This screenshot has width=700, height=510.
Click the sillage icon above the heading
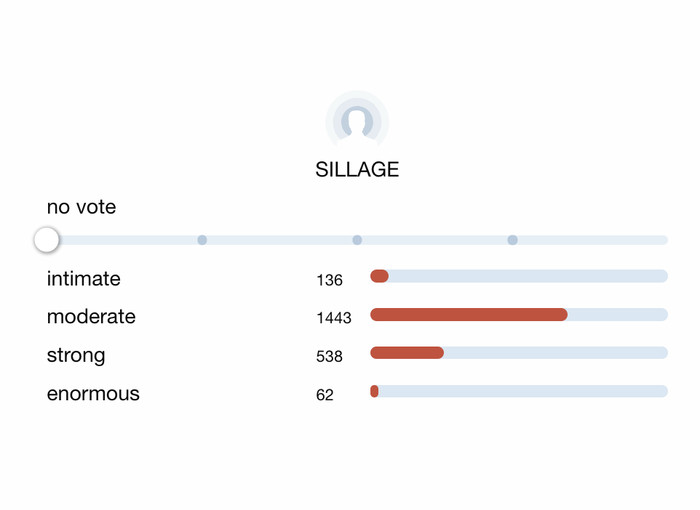click(357, 120)
